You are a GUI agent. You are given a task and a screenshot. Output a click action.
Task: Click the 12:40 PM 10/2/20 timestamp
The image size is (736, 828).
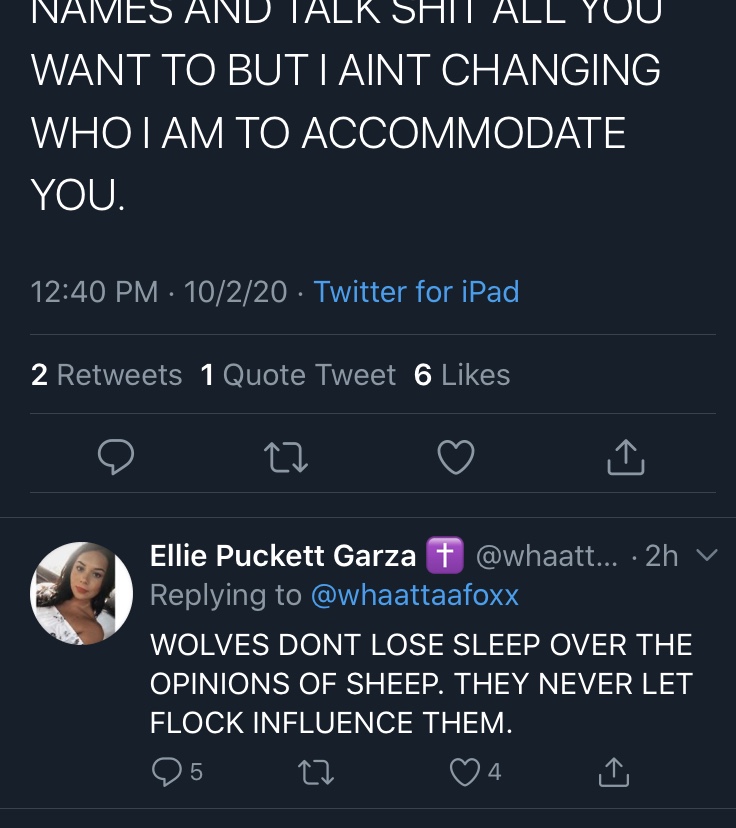[158, 291]
